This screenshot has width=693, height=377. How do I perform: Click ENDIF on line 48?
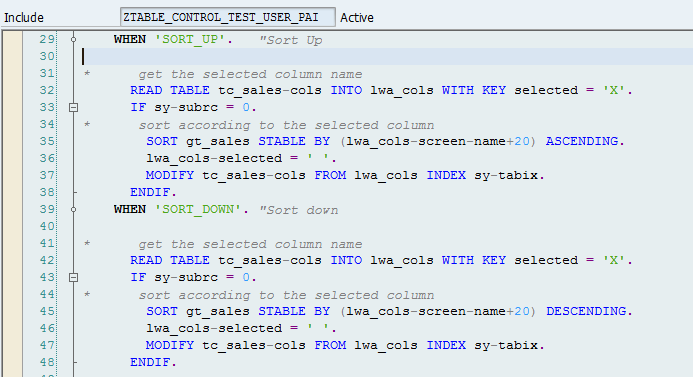[x=153, y=363]
